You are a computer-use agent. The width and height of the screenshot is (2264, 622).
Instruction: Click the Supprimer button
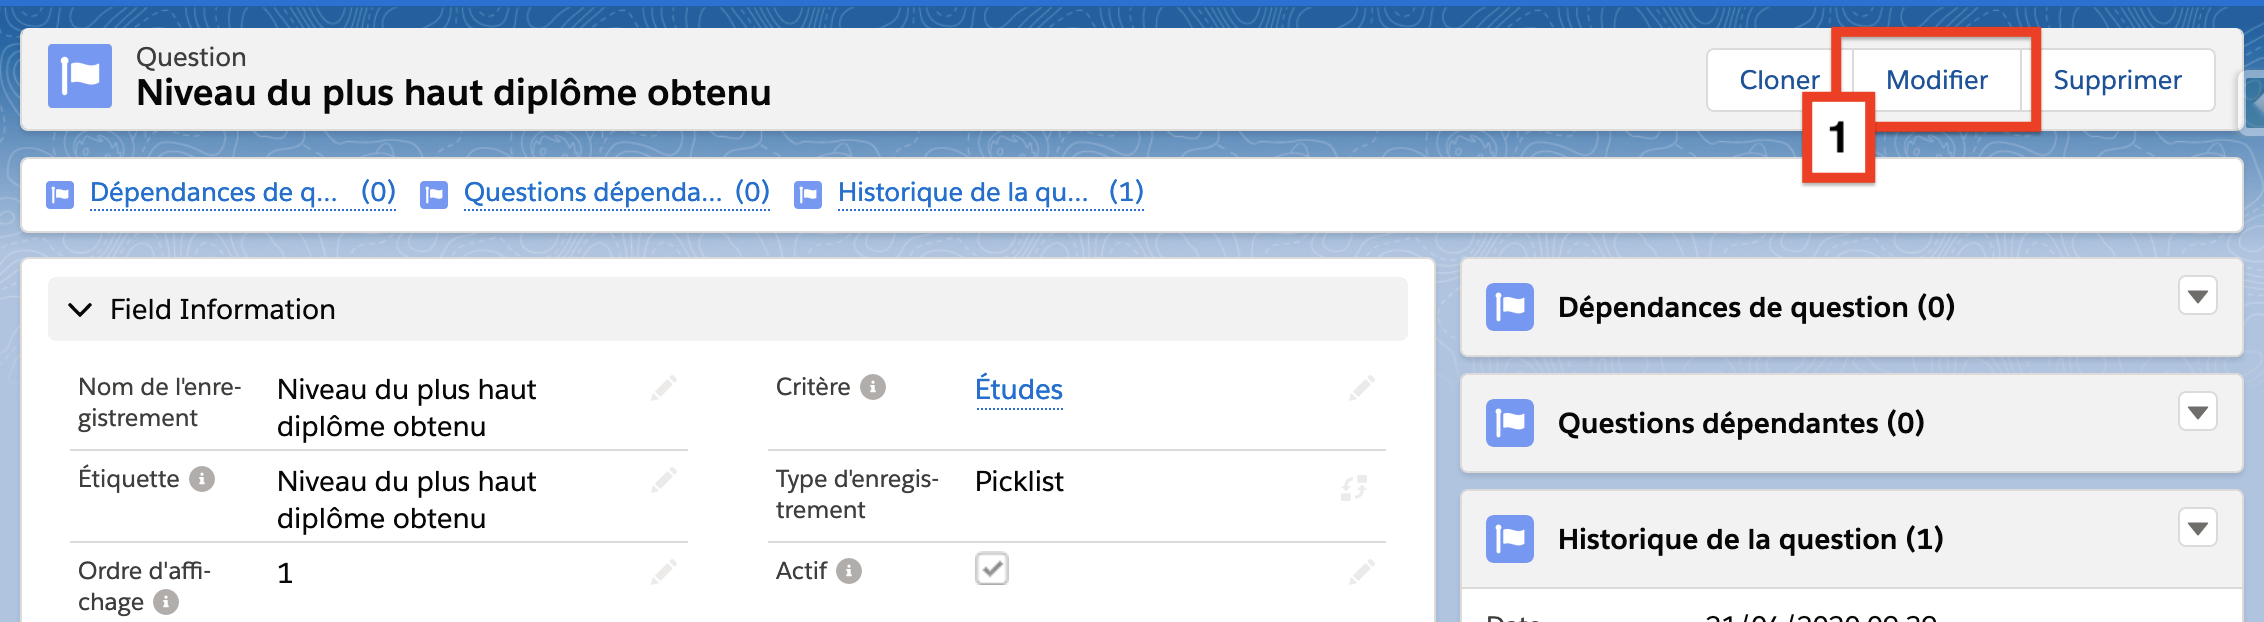(x=2117, y=80)
